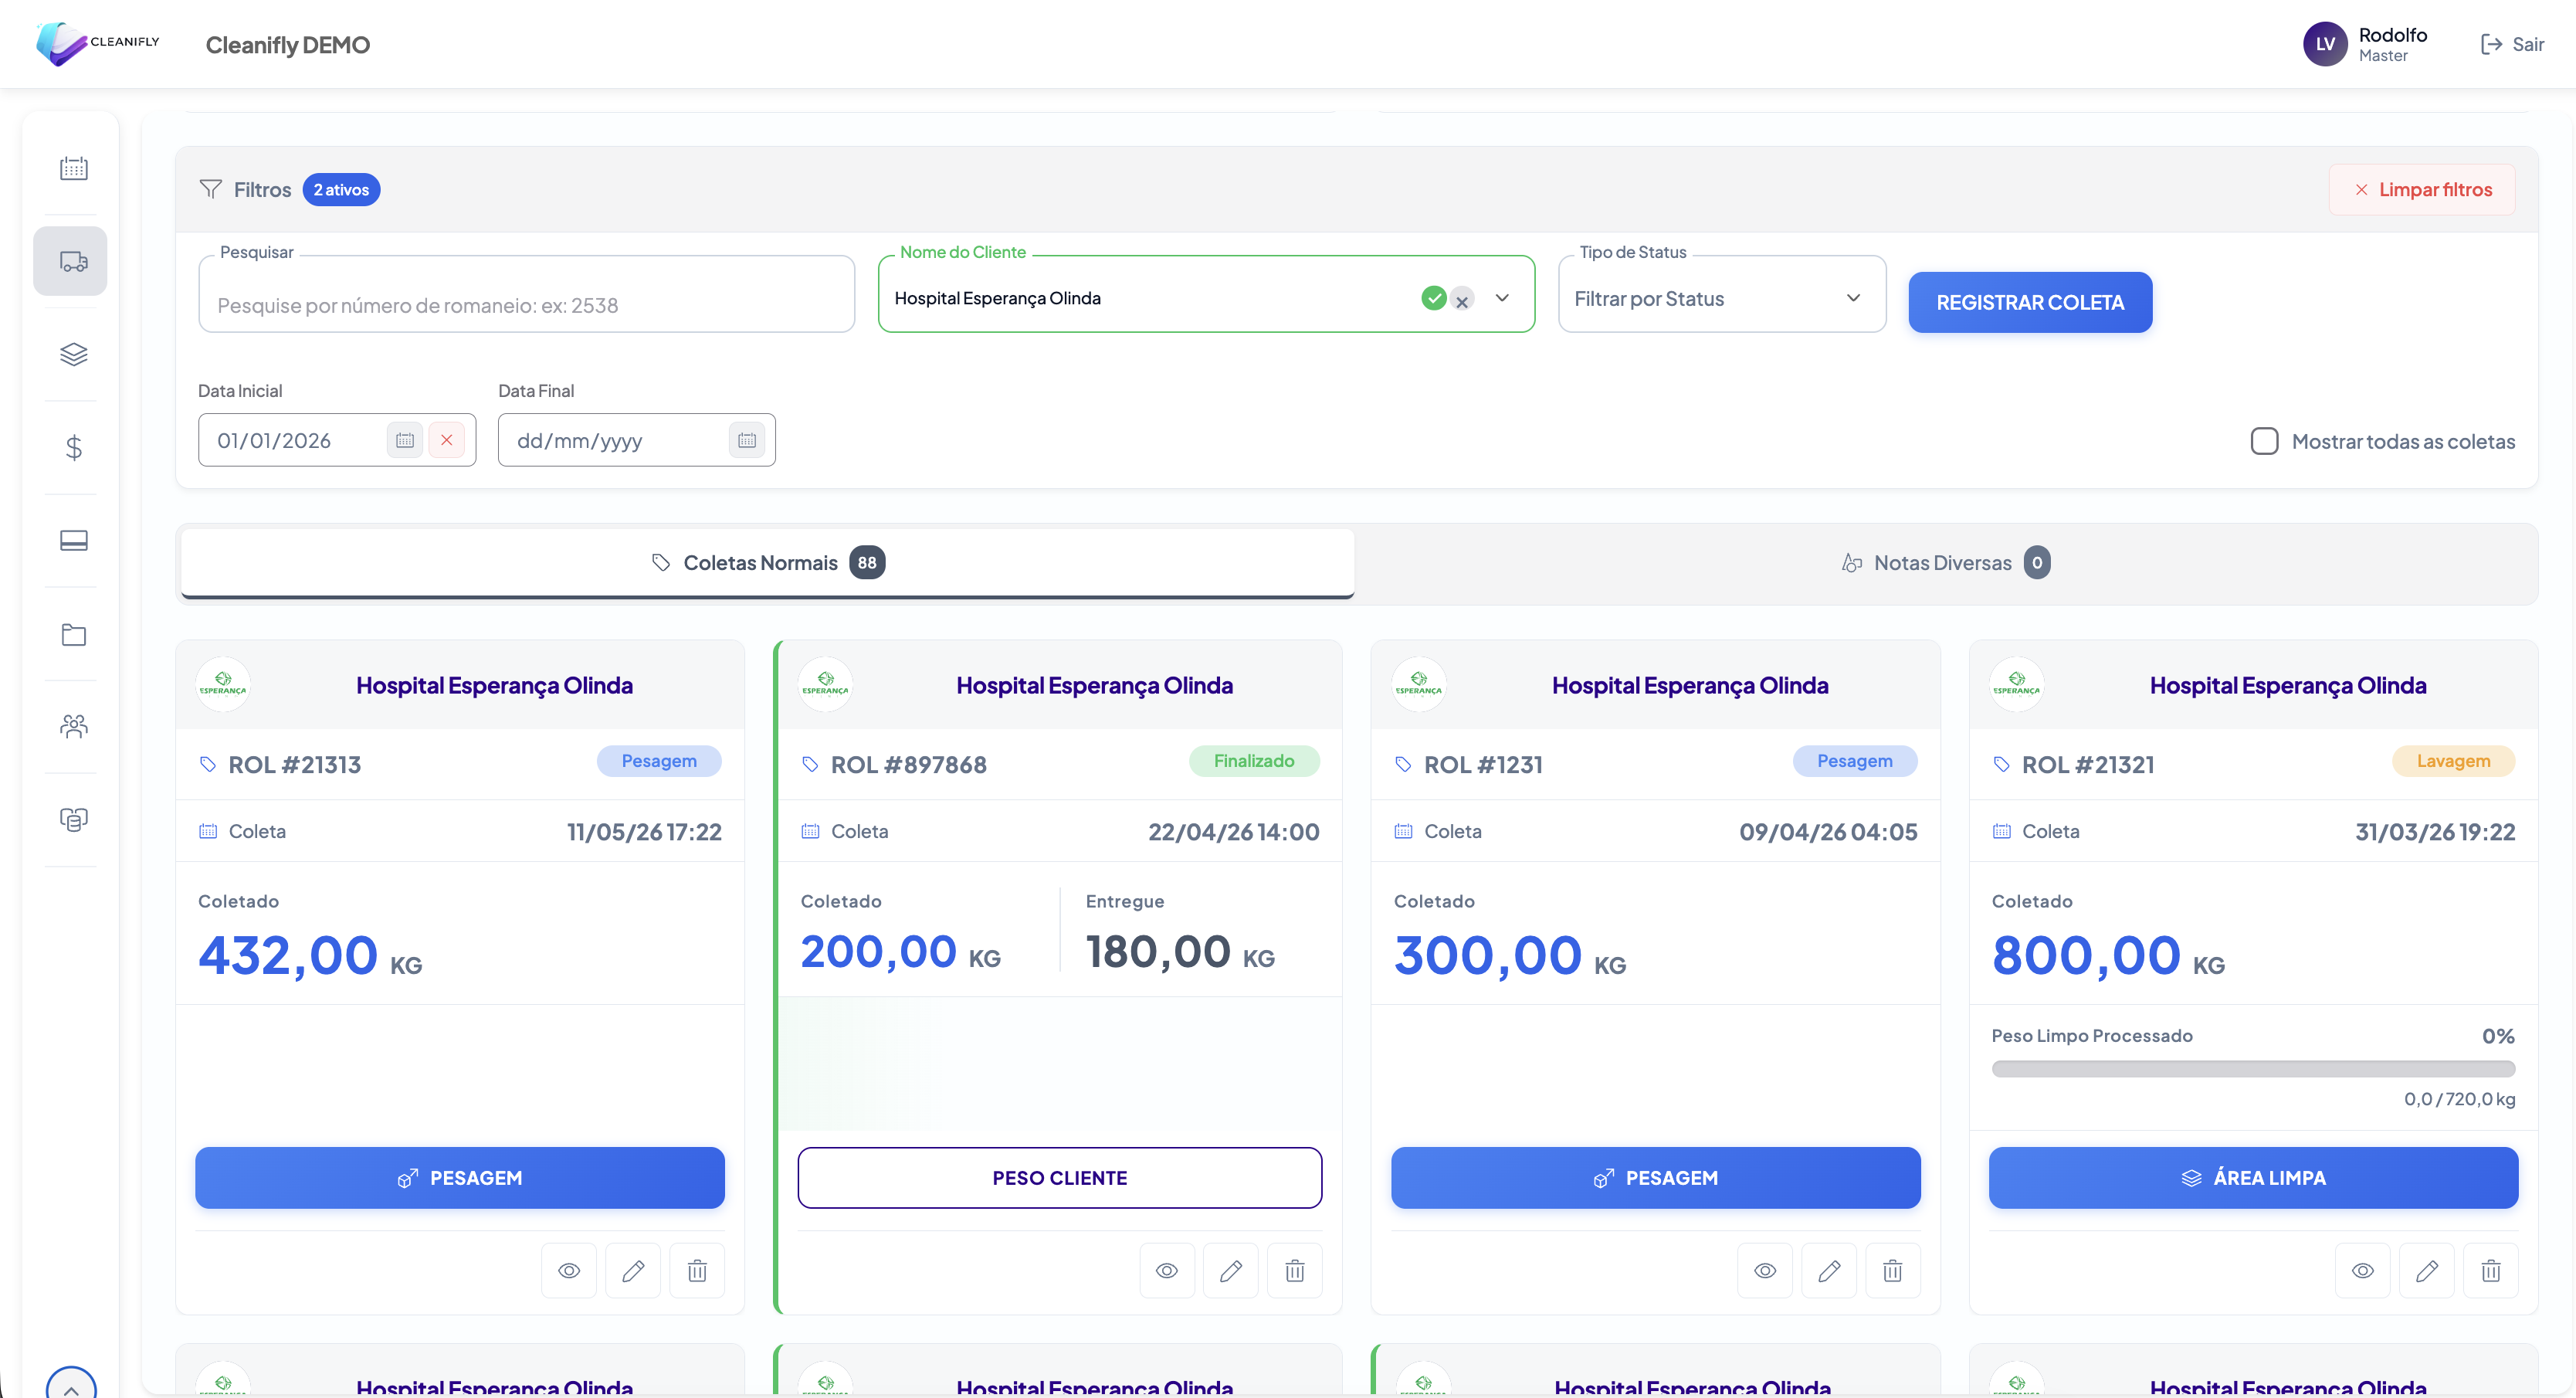Click the green check icon in client field
The image size is (2576, 1398).
1433,298
